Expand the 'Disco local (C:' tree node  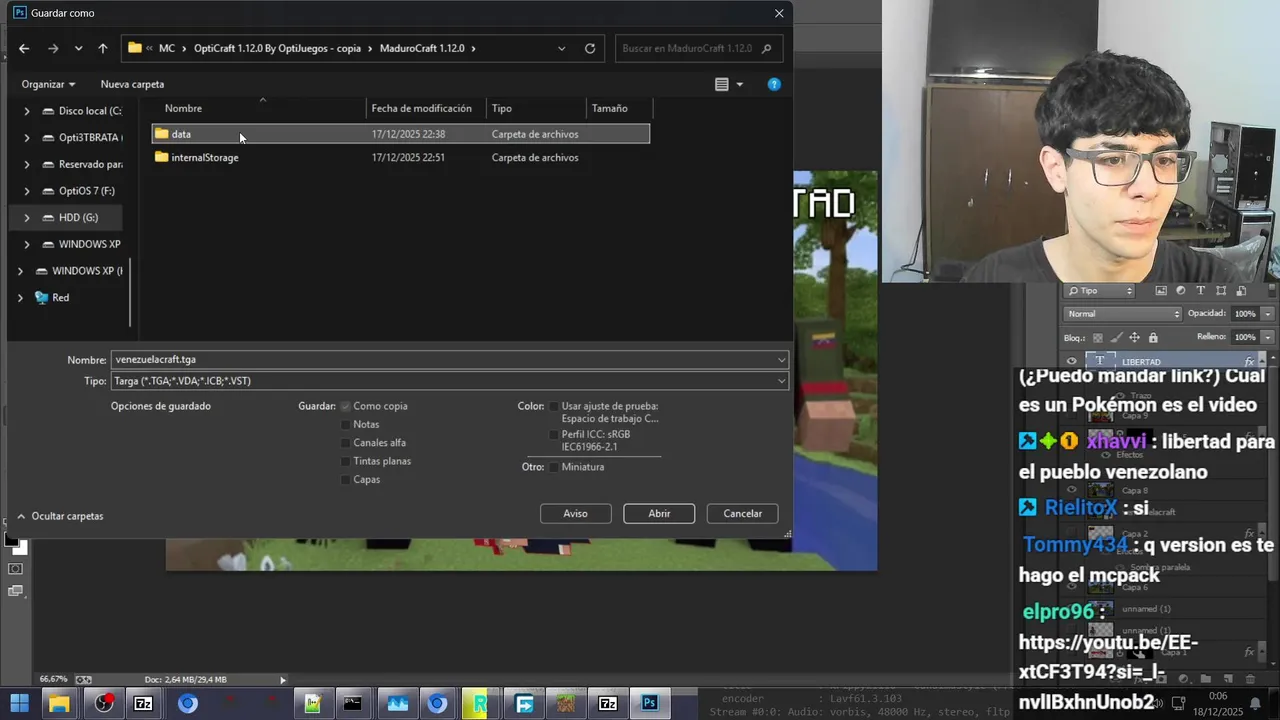pos(26,111)
